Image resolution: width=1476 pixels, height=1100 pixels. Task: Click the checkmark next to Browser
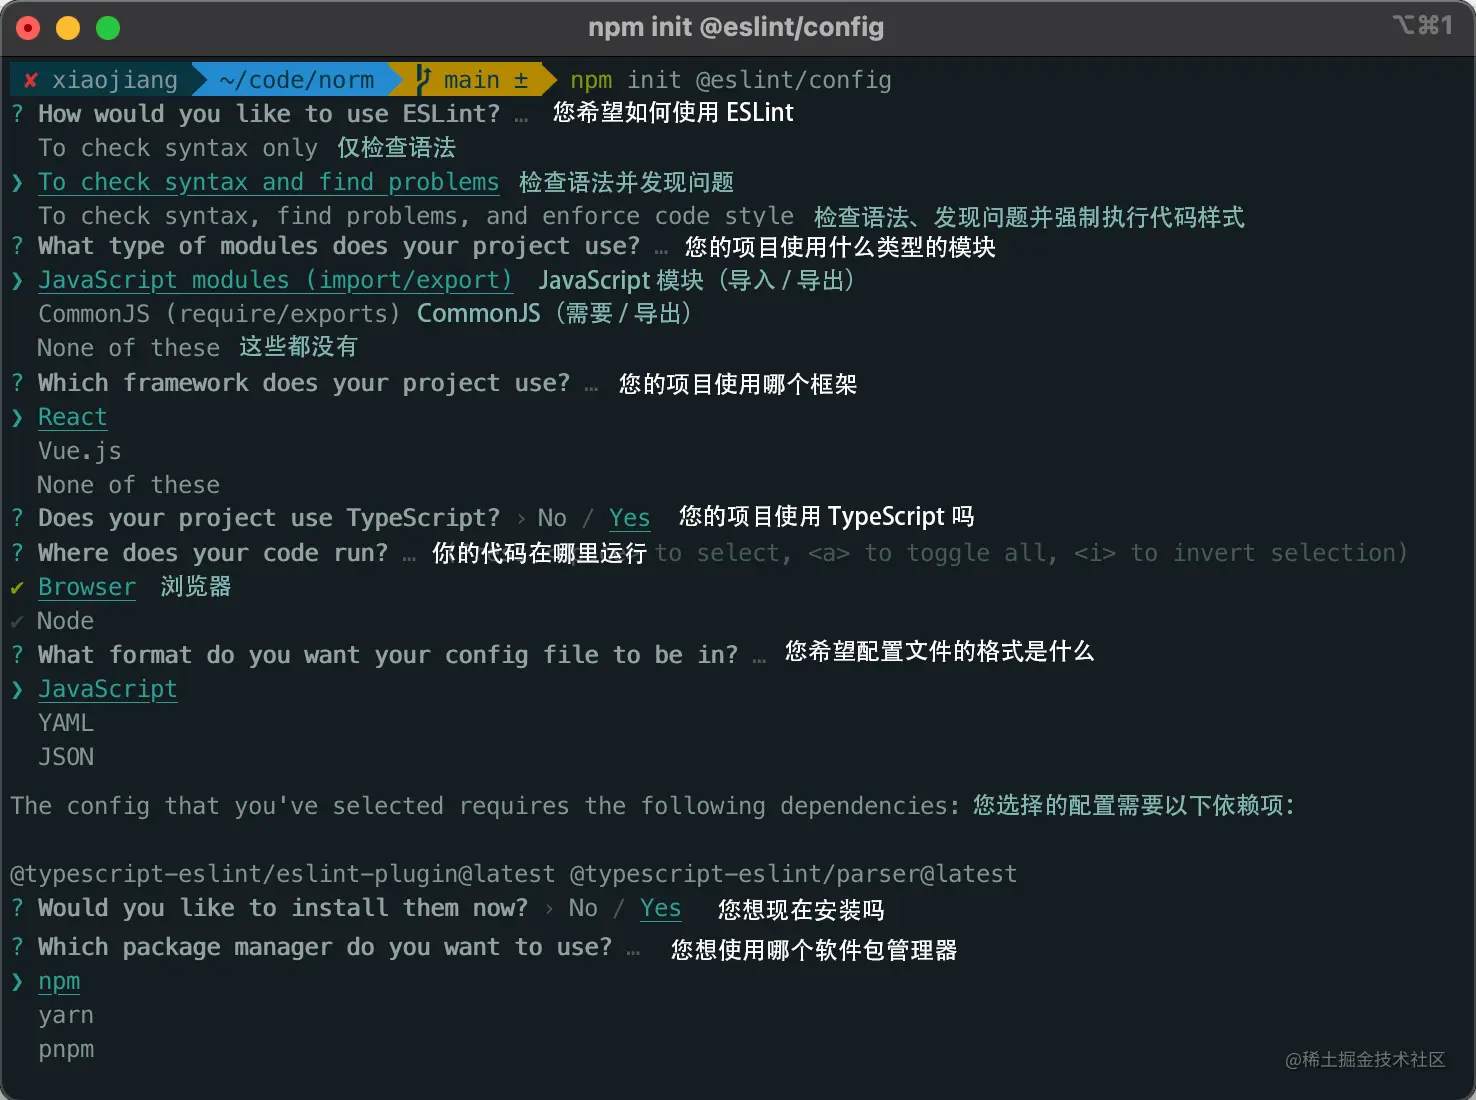17,588
